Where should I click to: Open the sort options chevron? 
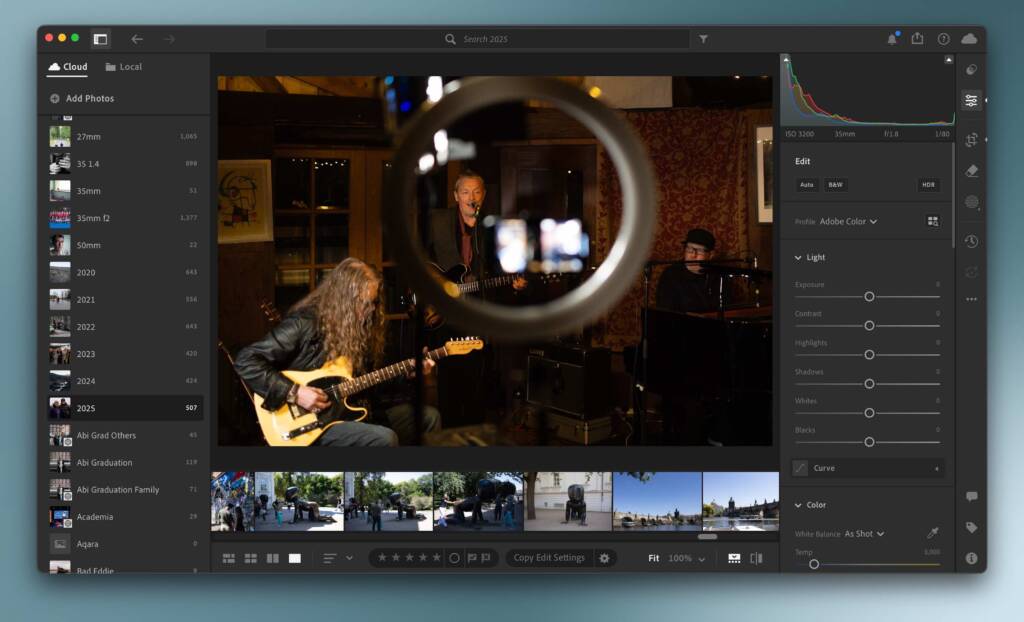[349, 558]
